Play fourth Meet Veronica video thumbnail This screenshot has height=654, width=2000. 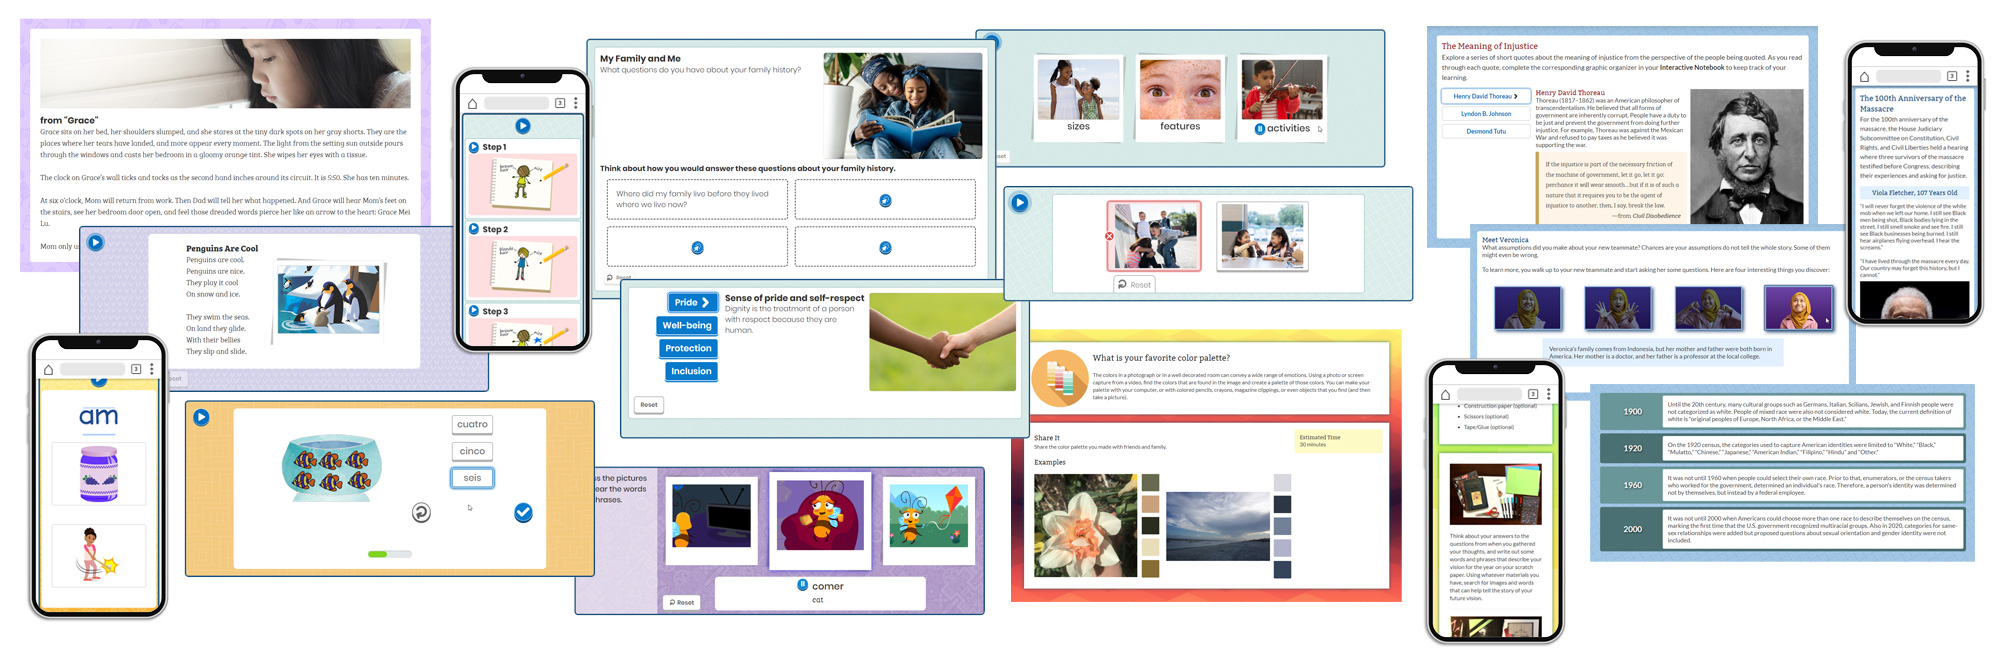click(x=1798, y=308)
